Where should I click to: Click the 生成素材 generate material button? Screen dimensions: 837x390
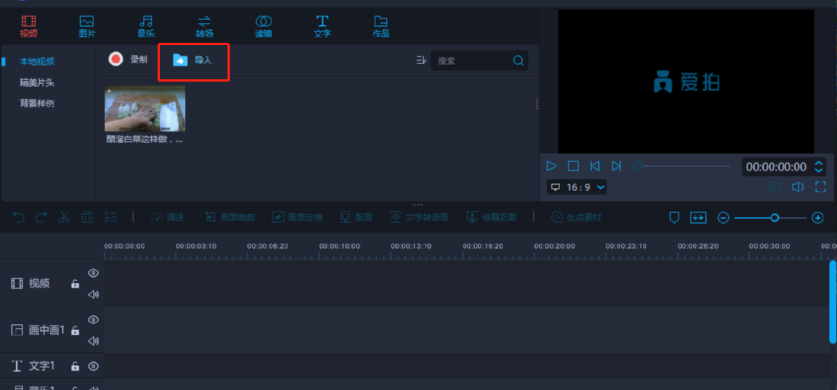577,218
